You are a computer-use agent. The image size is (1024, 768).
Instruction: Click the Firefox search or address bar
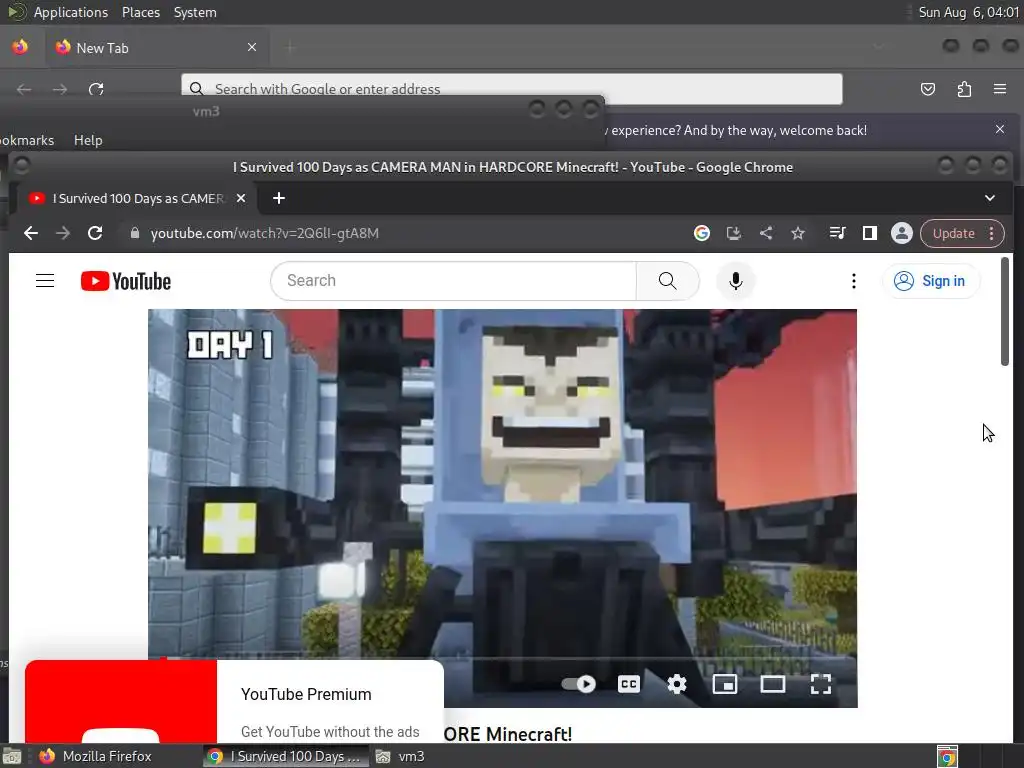pos(512,89)
